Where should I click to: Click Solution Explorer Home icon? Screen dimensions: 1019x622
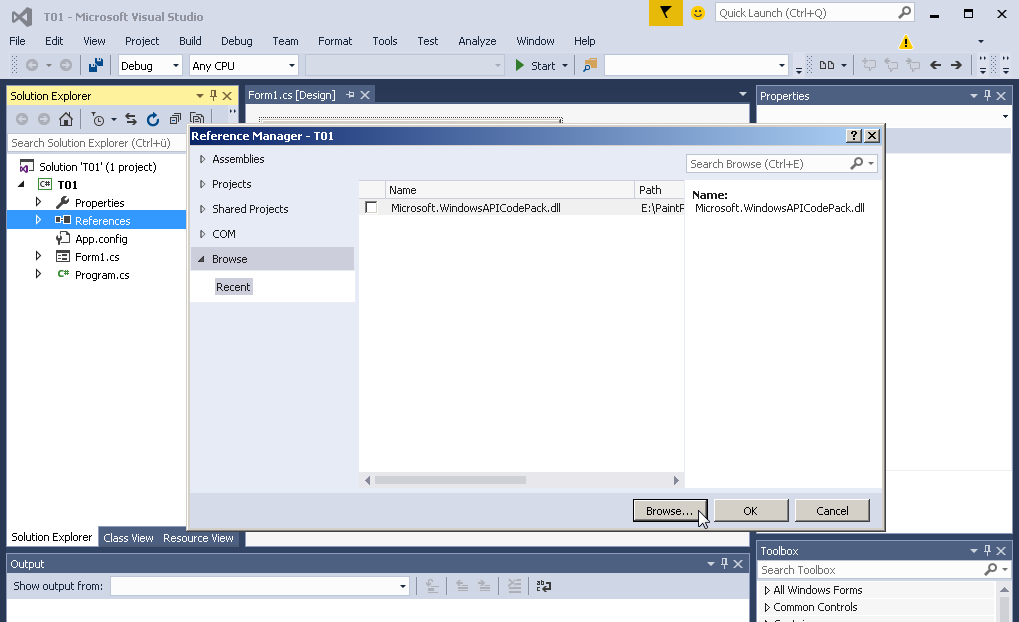click(66, 119)
